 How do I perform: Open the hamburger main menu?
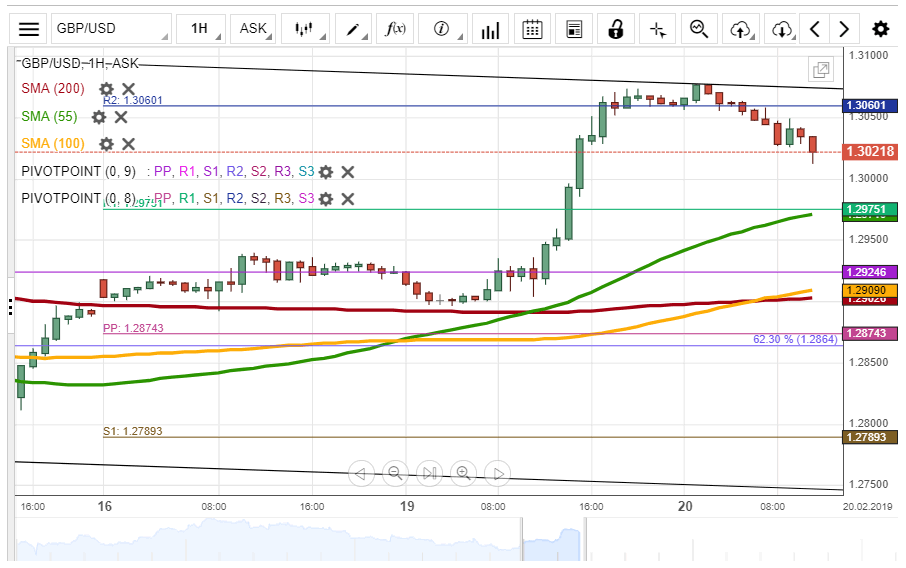pos(30,29)
